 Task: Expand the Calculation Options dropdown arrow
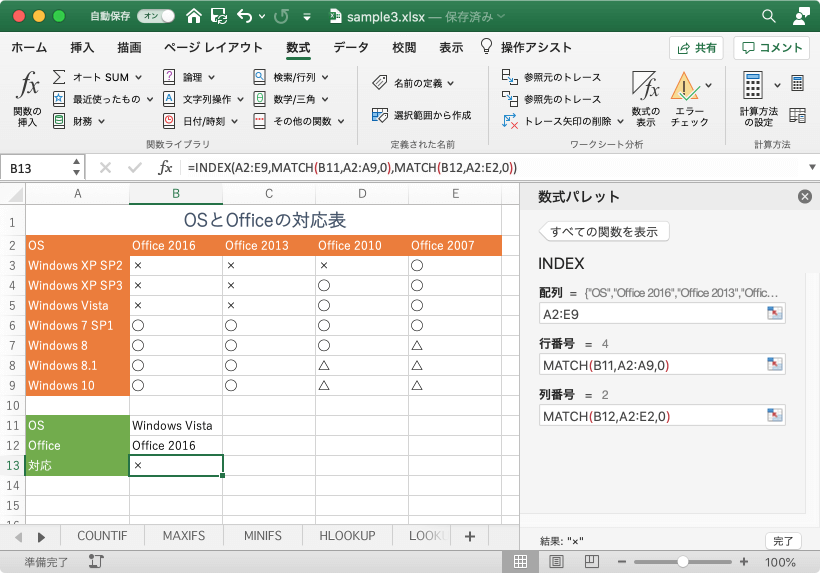pos(778,85)
